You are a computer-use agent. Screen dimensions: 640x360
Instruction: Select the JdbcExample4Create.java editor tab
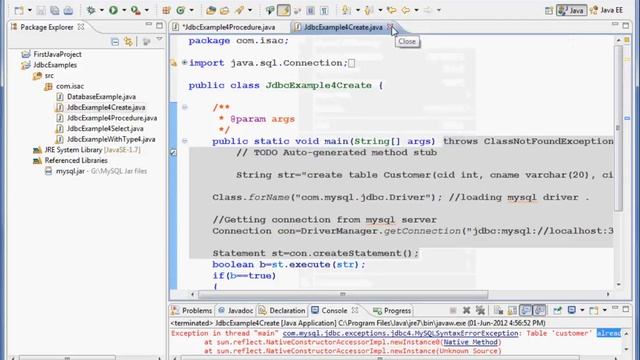(x=343, y=27)
